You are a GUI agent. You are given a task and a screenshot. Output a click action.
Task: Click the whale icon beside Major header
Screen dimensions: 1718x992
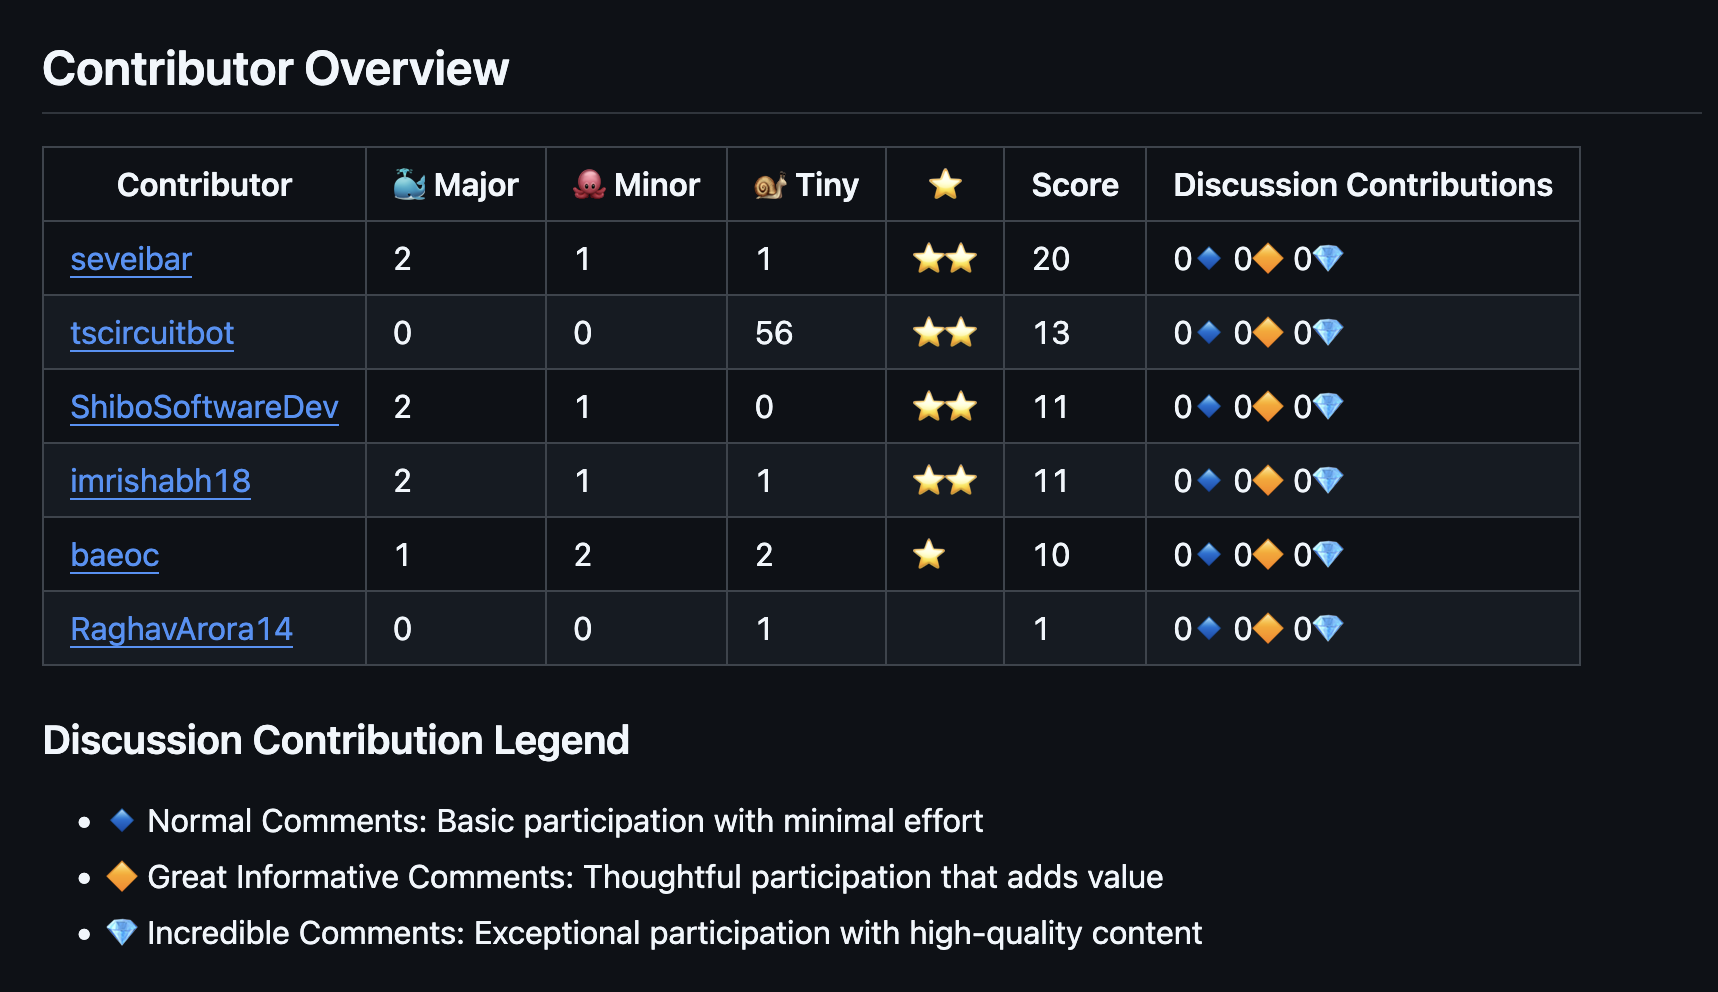coord(410,184)
